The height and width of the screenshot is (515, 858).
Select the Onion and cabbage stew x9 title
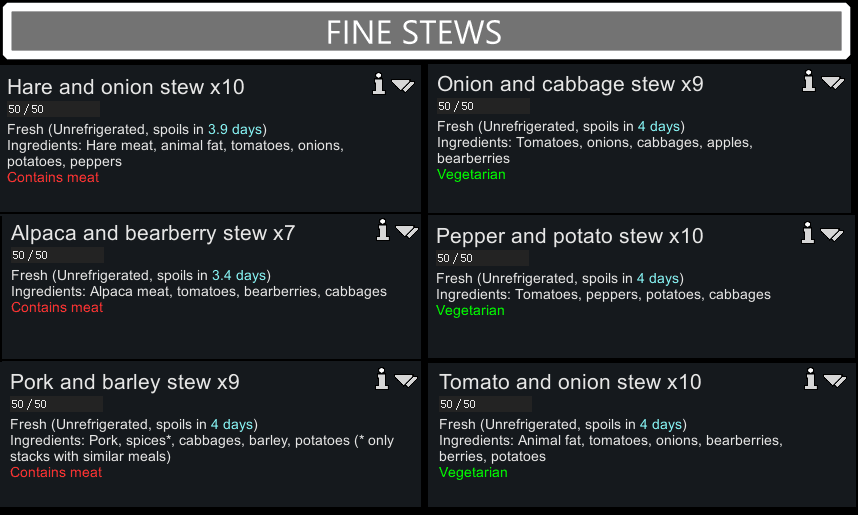(570, 84)
